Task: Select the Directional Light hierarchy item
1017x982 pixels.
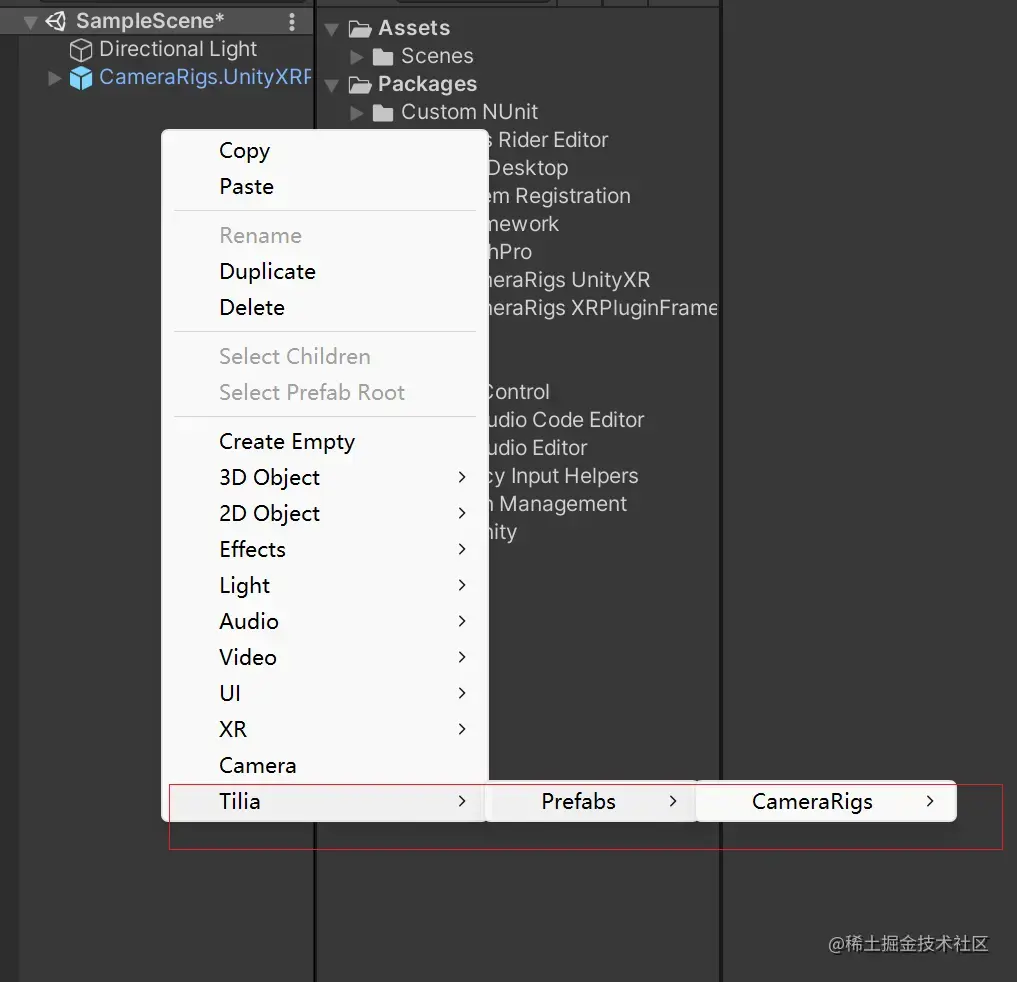Action: point(178,49)
